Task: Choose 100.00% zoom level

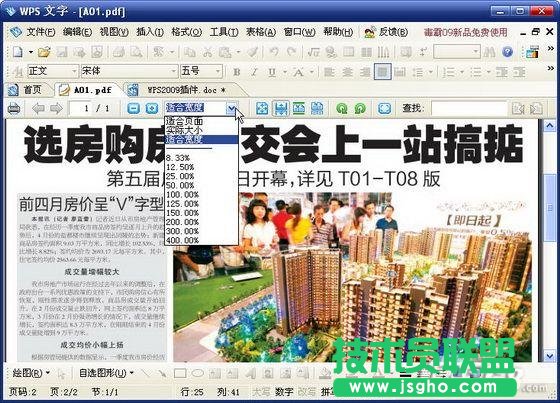Action: pos(202,195)
